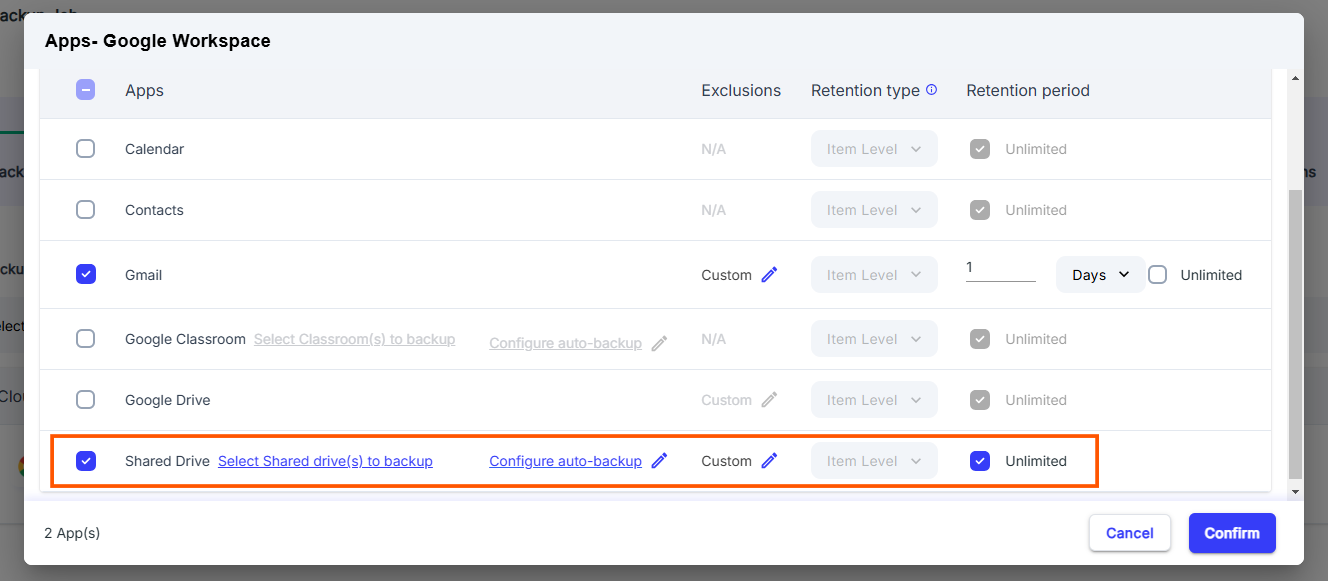Open Contacts' Item Level retention dropdown
This screenshot has width=1328, height=581.
pos(874,209)
